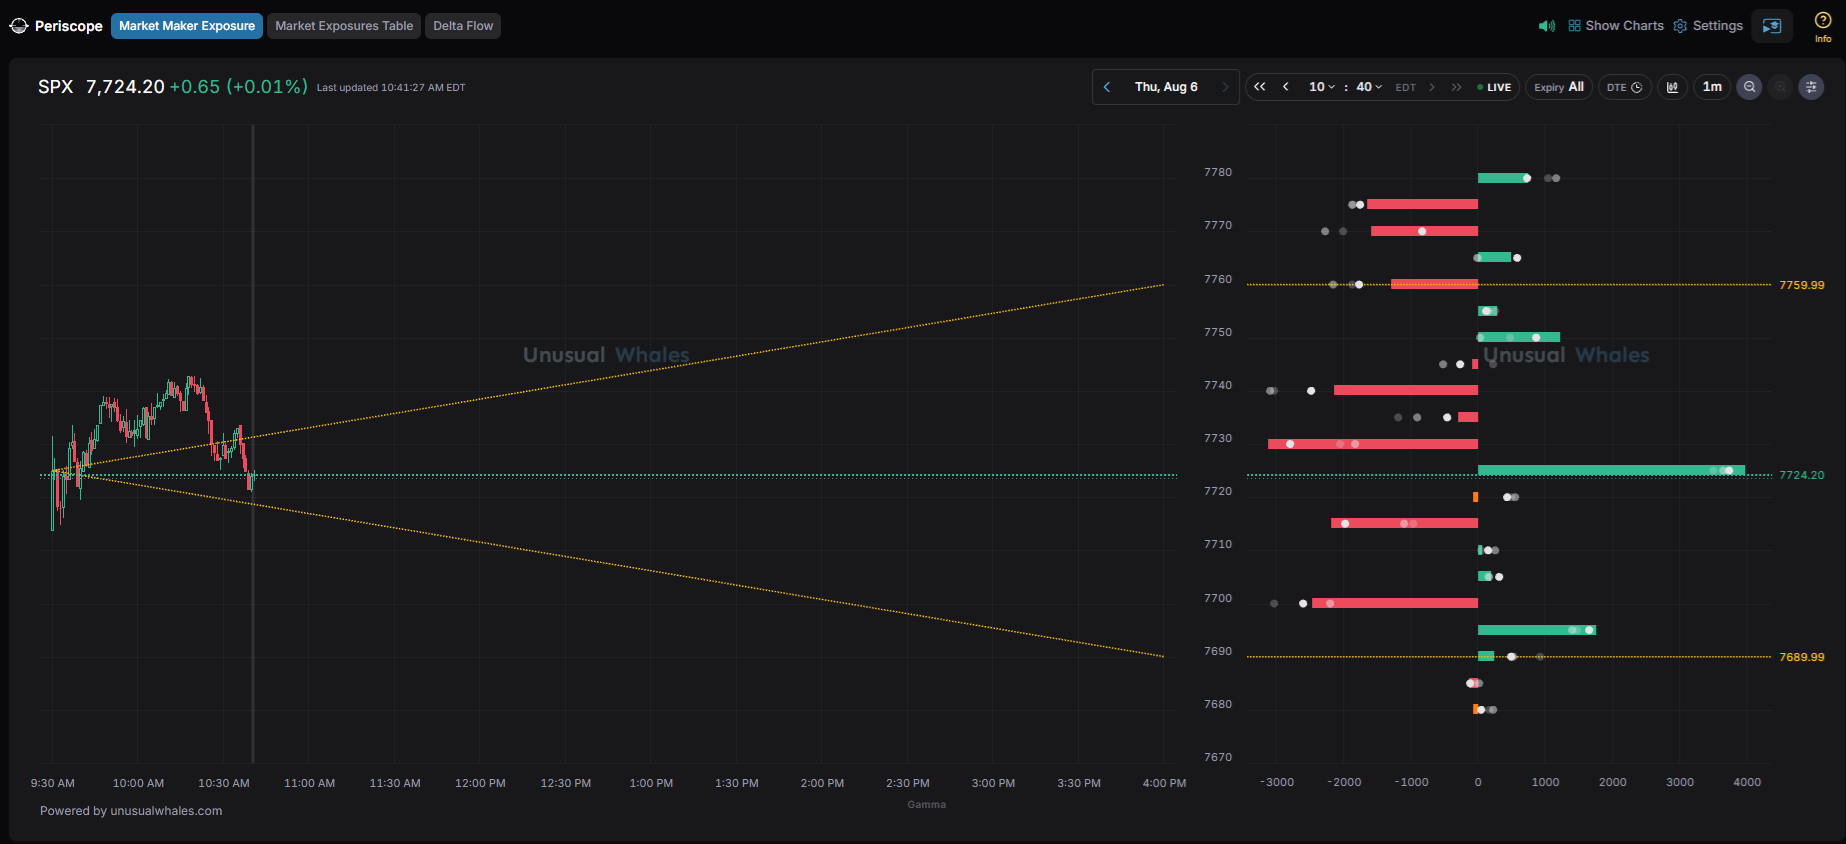This screenshot has height=844, width=1846.
Task: Jump back with double-left arrows
Action: [x=1260, y=87]
